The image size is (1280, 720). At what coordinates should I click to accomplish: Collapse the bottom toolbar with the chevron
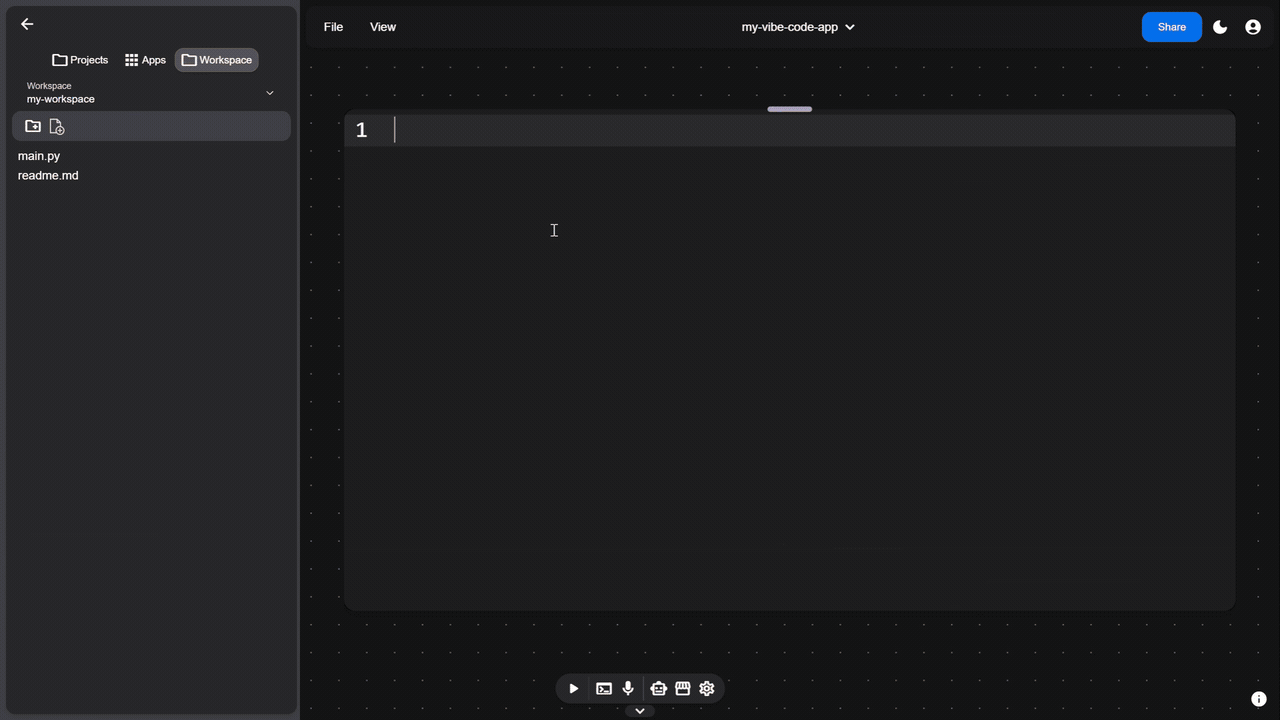tap(639, 710)
